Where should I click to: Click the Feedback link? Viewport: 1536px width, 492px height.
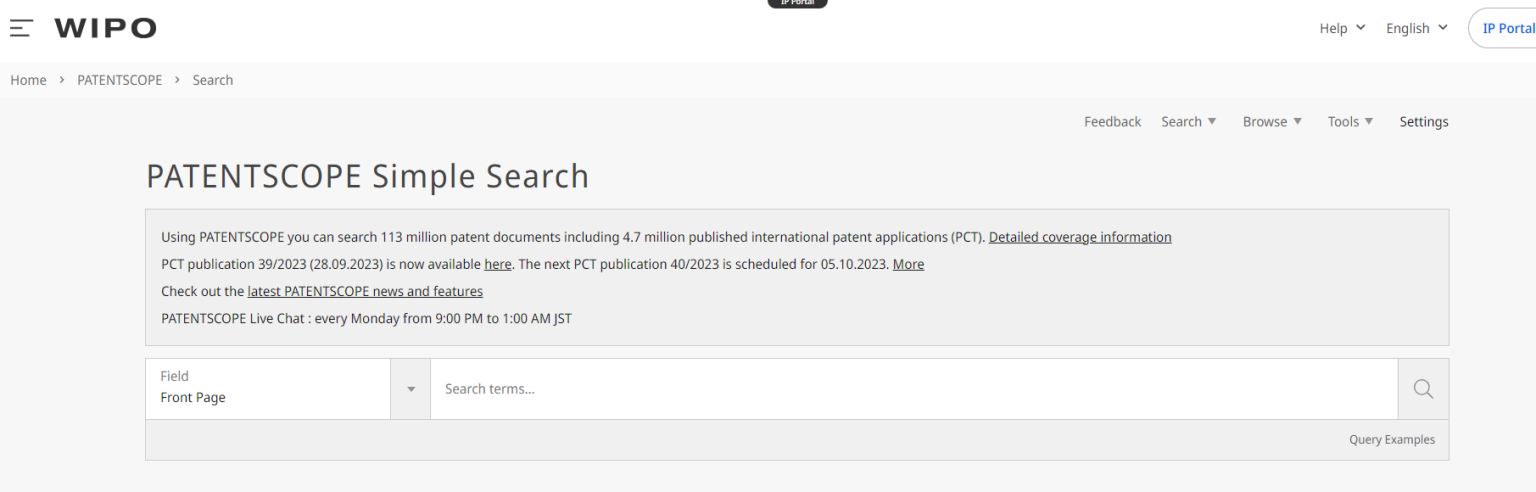(1112, 122)
